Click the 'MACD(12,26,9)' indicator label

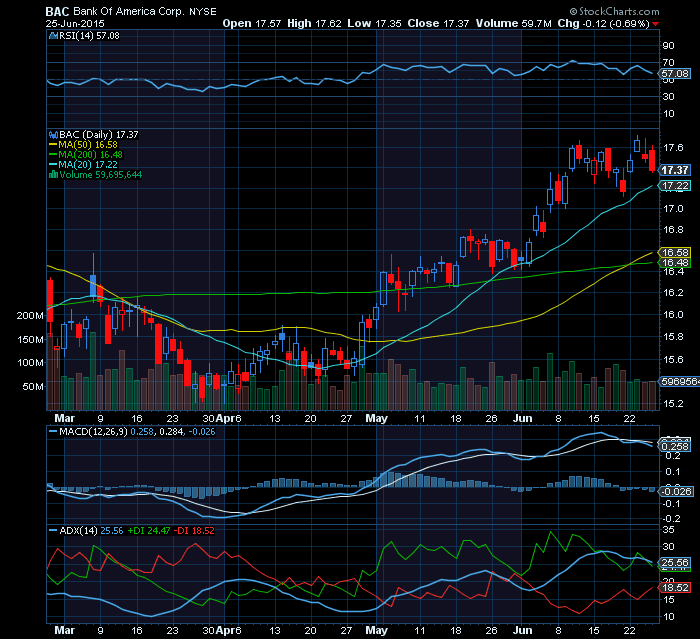click(93, 432)
